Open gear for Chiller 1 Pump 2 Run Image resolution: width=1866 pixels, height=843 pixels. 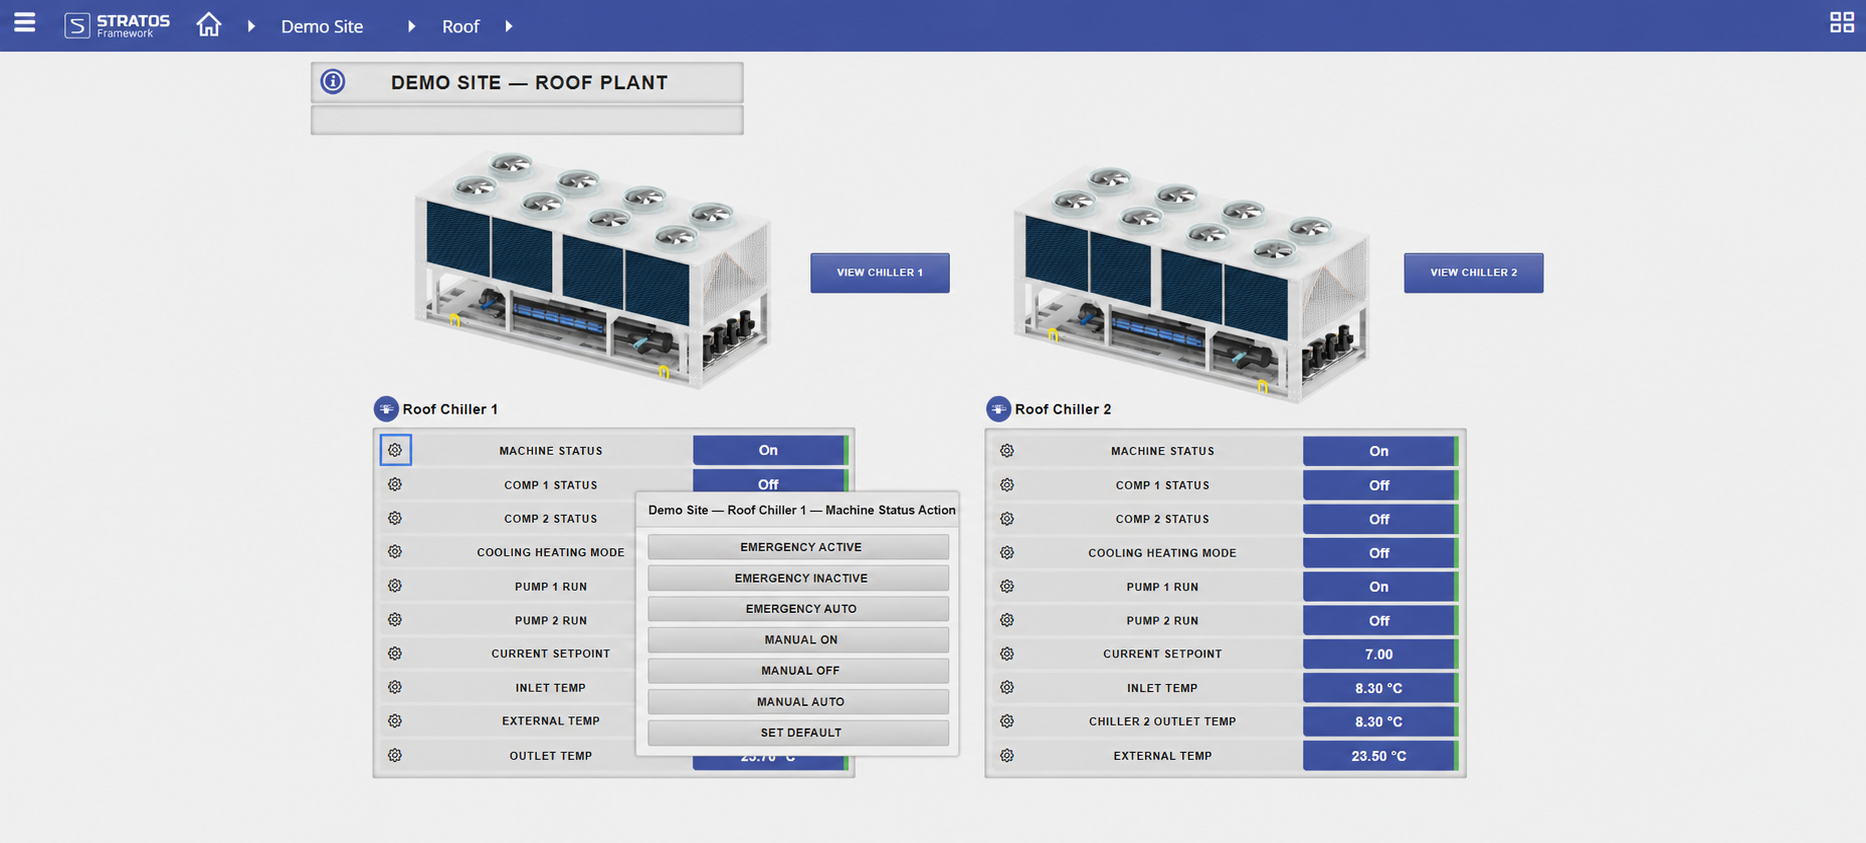(x=395, y=620)
